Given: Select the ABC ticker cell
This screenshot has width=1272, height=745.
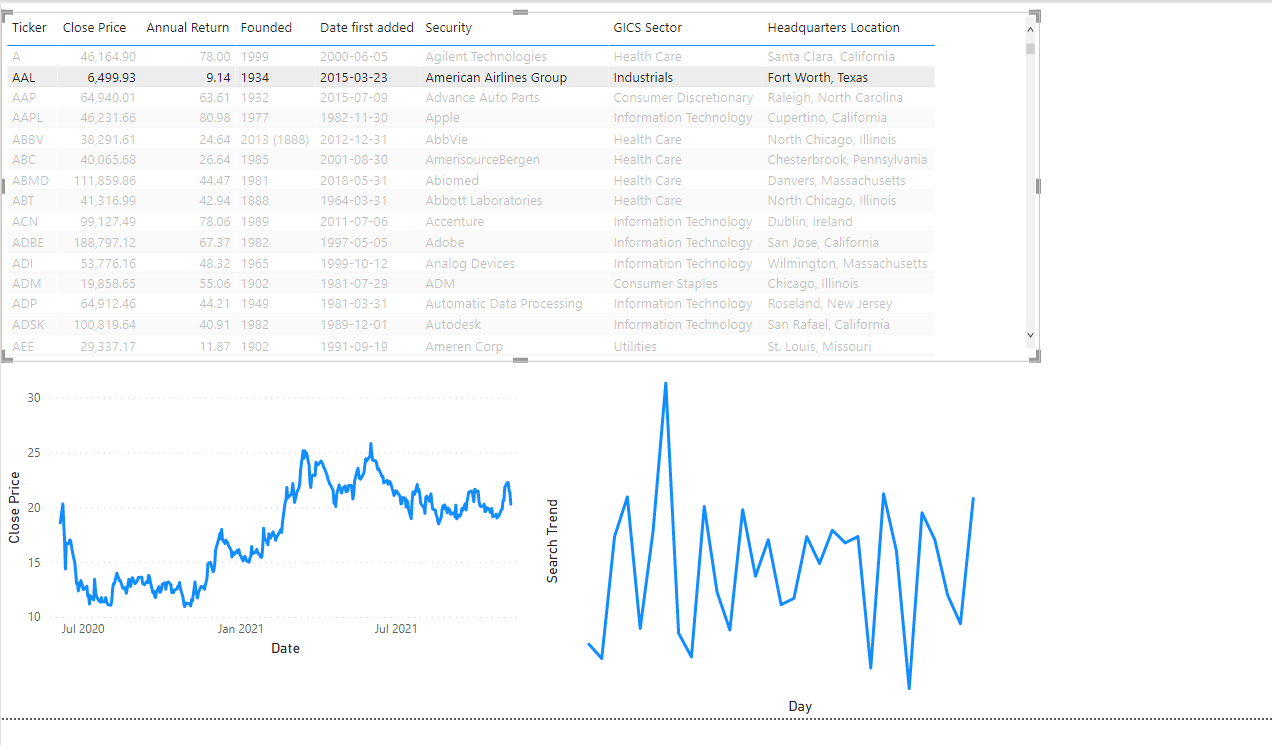Looking at the screenshot, I should [x=24, y=160].
